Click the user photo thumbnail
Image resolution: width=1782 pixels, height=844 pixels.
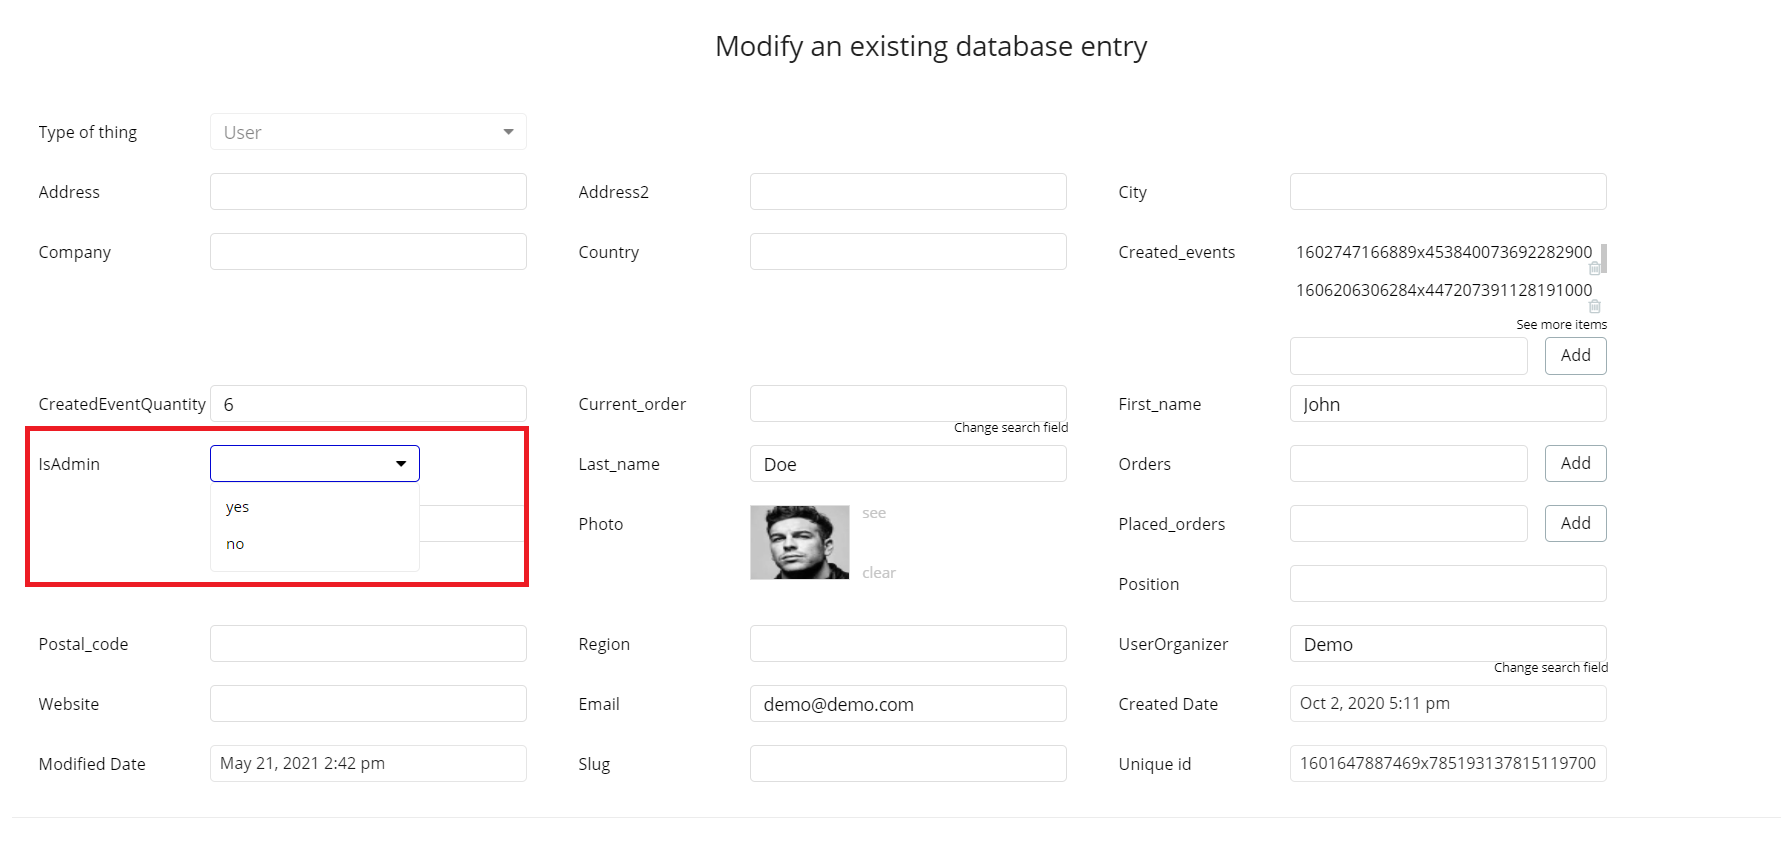pos(799,542)
